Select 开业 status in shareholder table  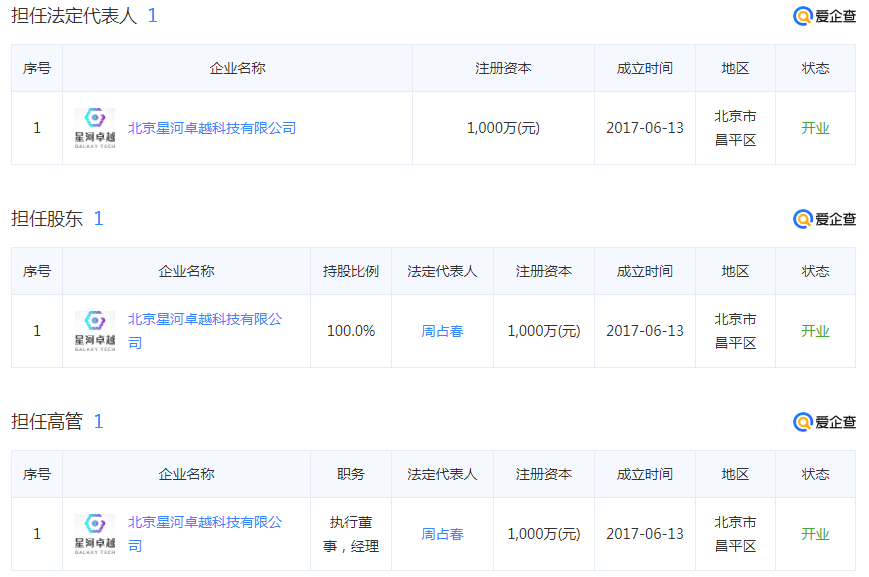815,331
